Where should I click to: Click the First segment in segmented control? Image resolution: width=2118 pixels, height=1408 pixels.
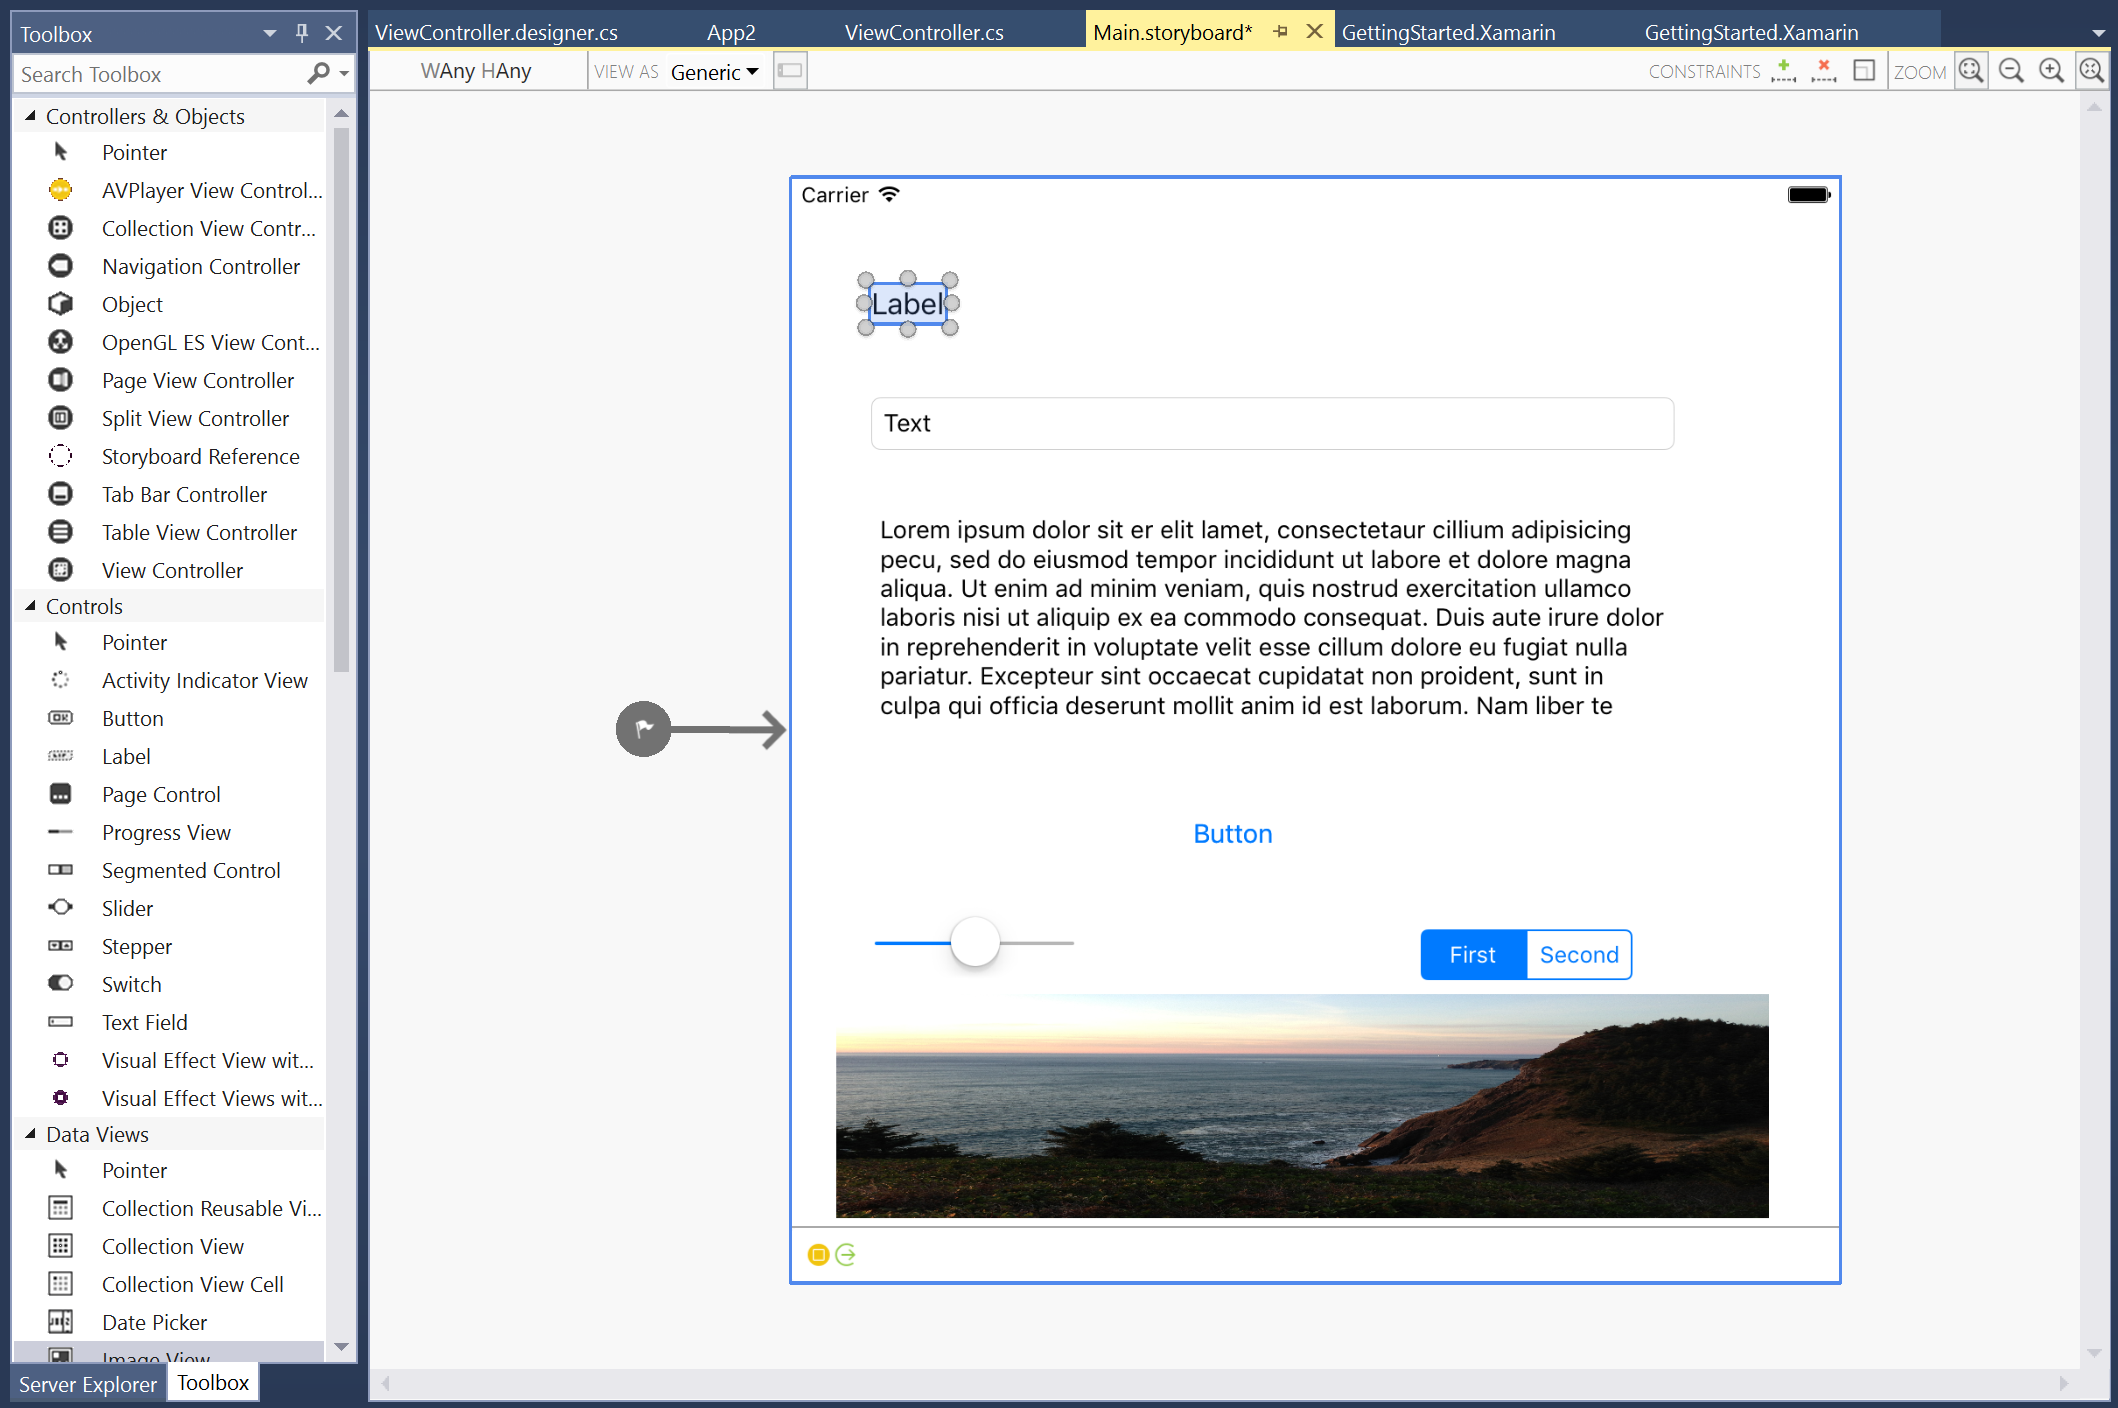1474,954
